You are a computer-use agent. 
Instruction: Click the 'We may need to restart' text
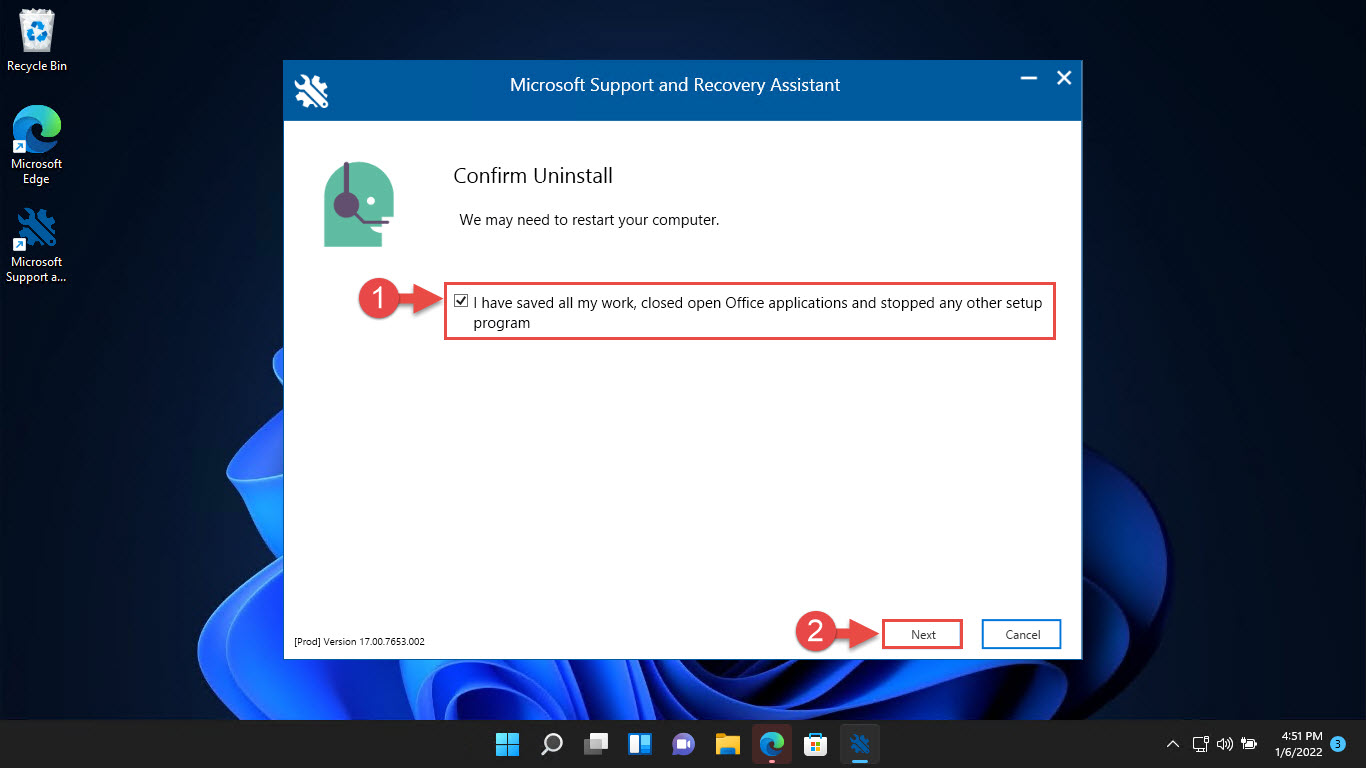pos(589,219)
